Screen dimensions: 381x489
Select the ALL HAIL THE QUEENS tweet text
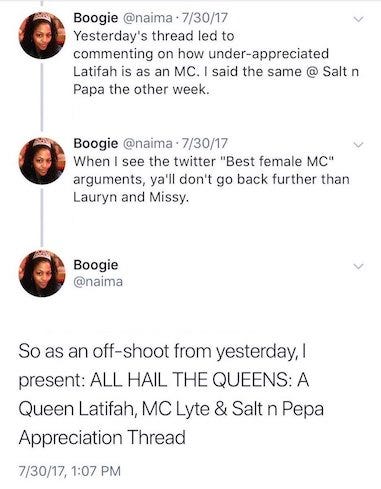coord(171,394)
